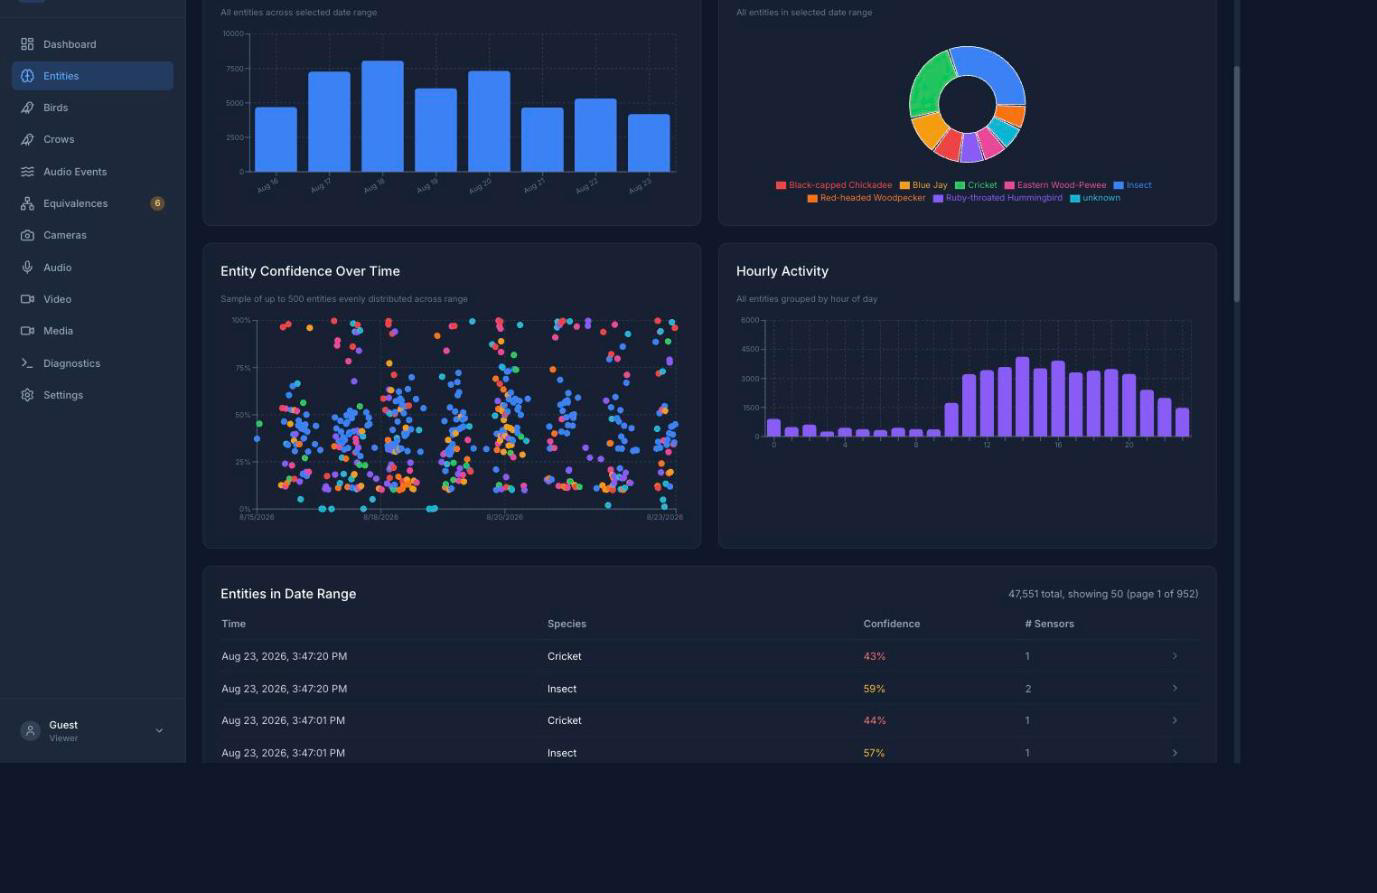Open the 57% Insect row chevron
Image resolution: width=1377 pixels, height=893 pixels.
pos(1175,753)
